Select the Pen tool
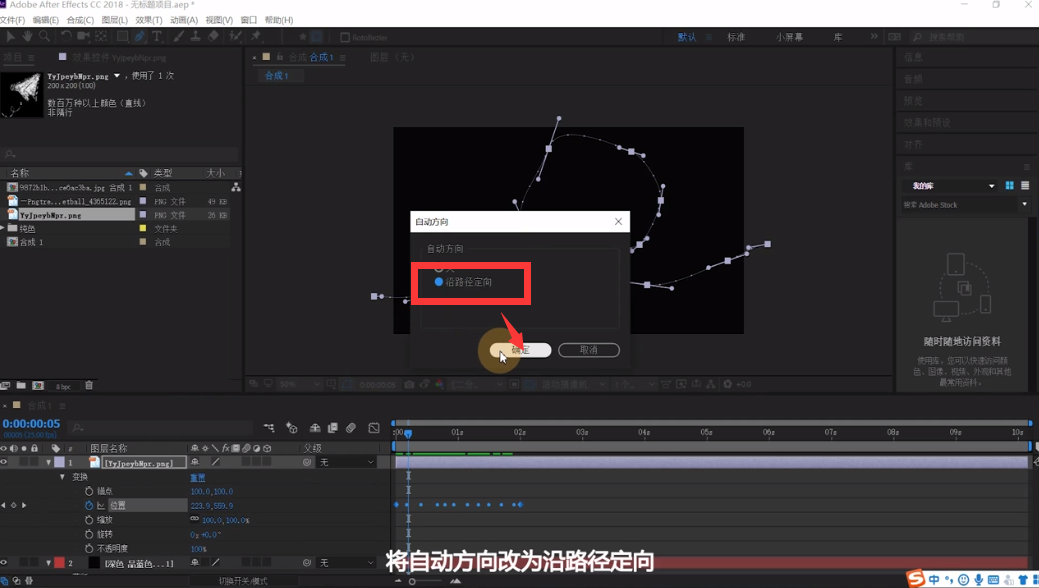This screenshot has height=588, width=1039. 140,36
